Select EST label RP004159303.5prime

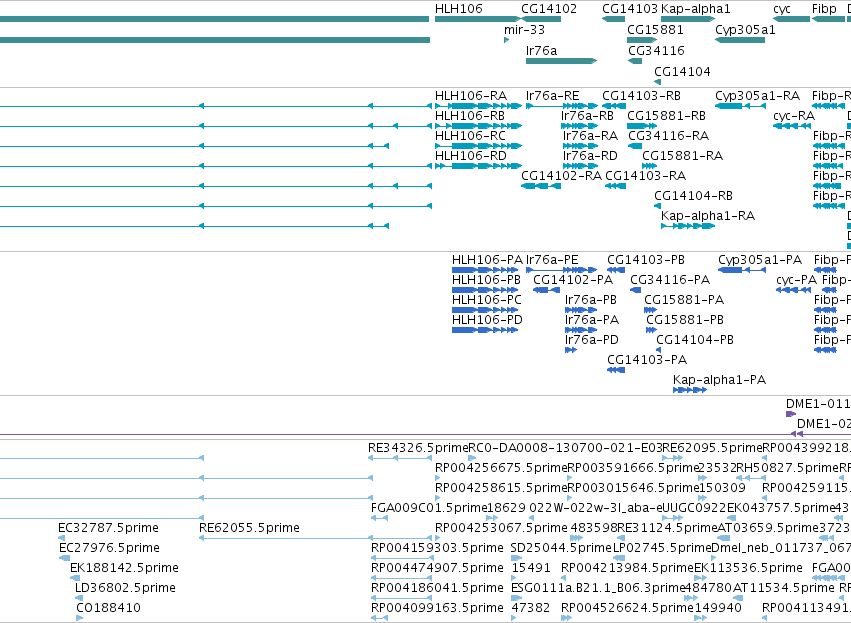click(437, 548)
